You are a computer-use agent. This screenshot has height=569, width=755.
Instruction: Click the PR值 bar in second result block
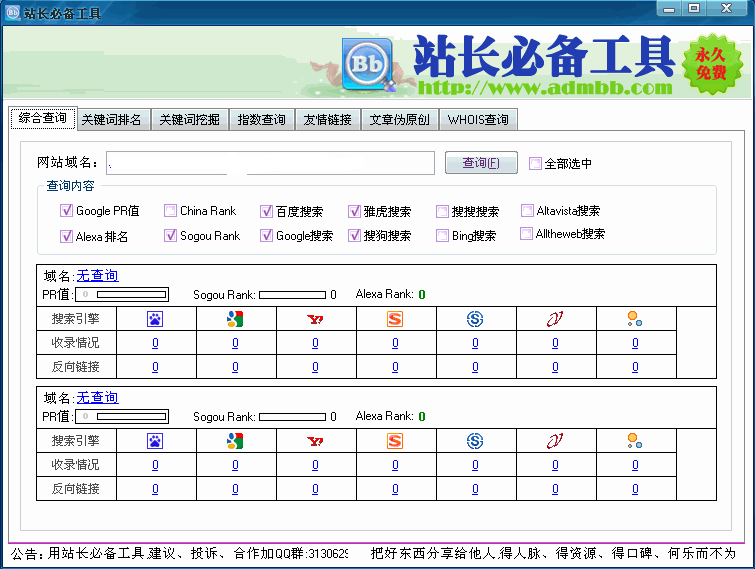click(122, 416)
